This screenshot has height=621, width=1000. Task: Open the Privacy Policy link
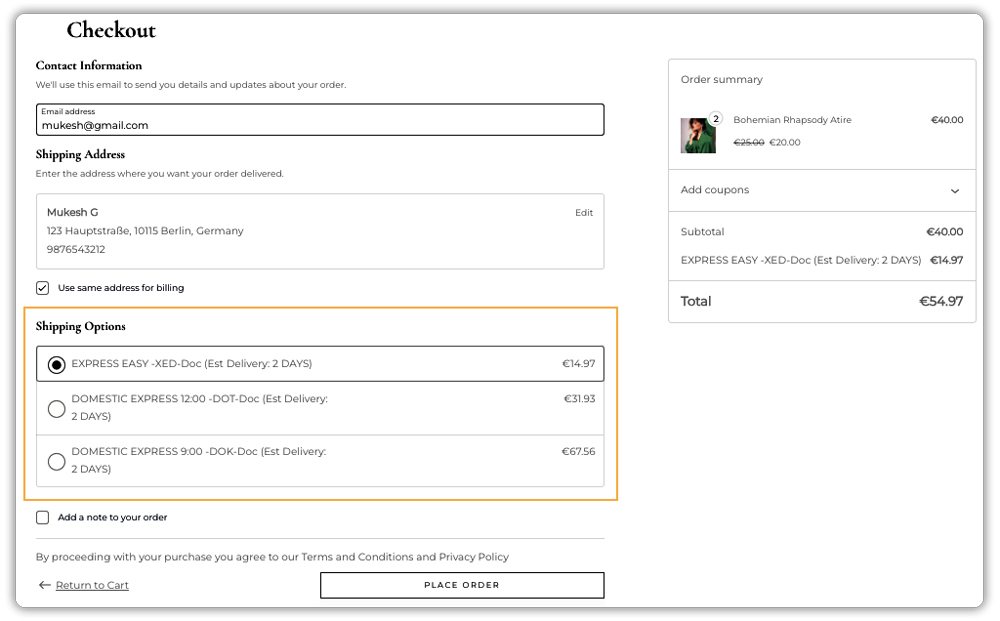coord(473,557)
